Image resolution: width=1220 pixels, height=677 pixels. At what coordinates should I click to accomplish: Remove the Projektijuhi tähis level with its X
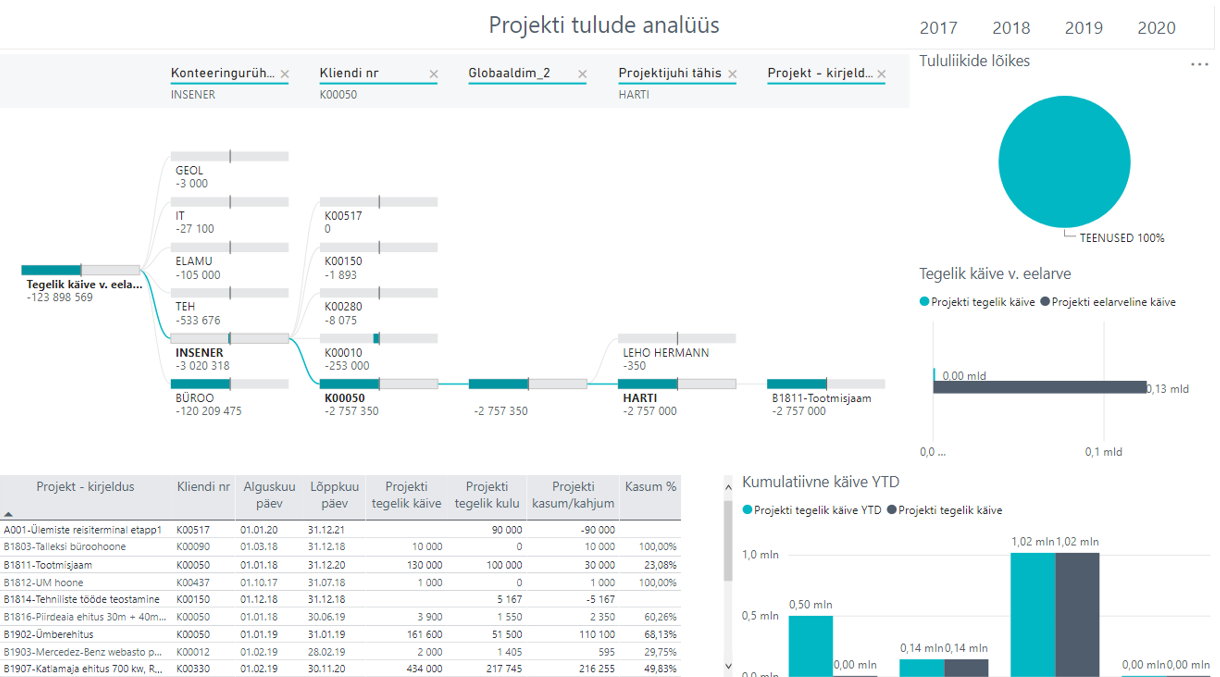tap(732, 74)
